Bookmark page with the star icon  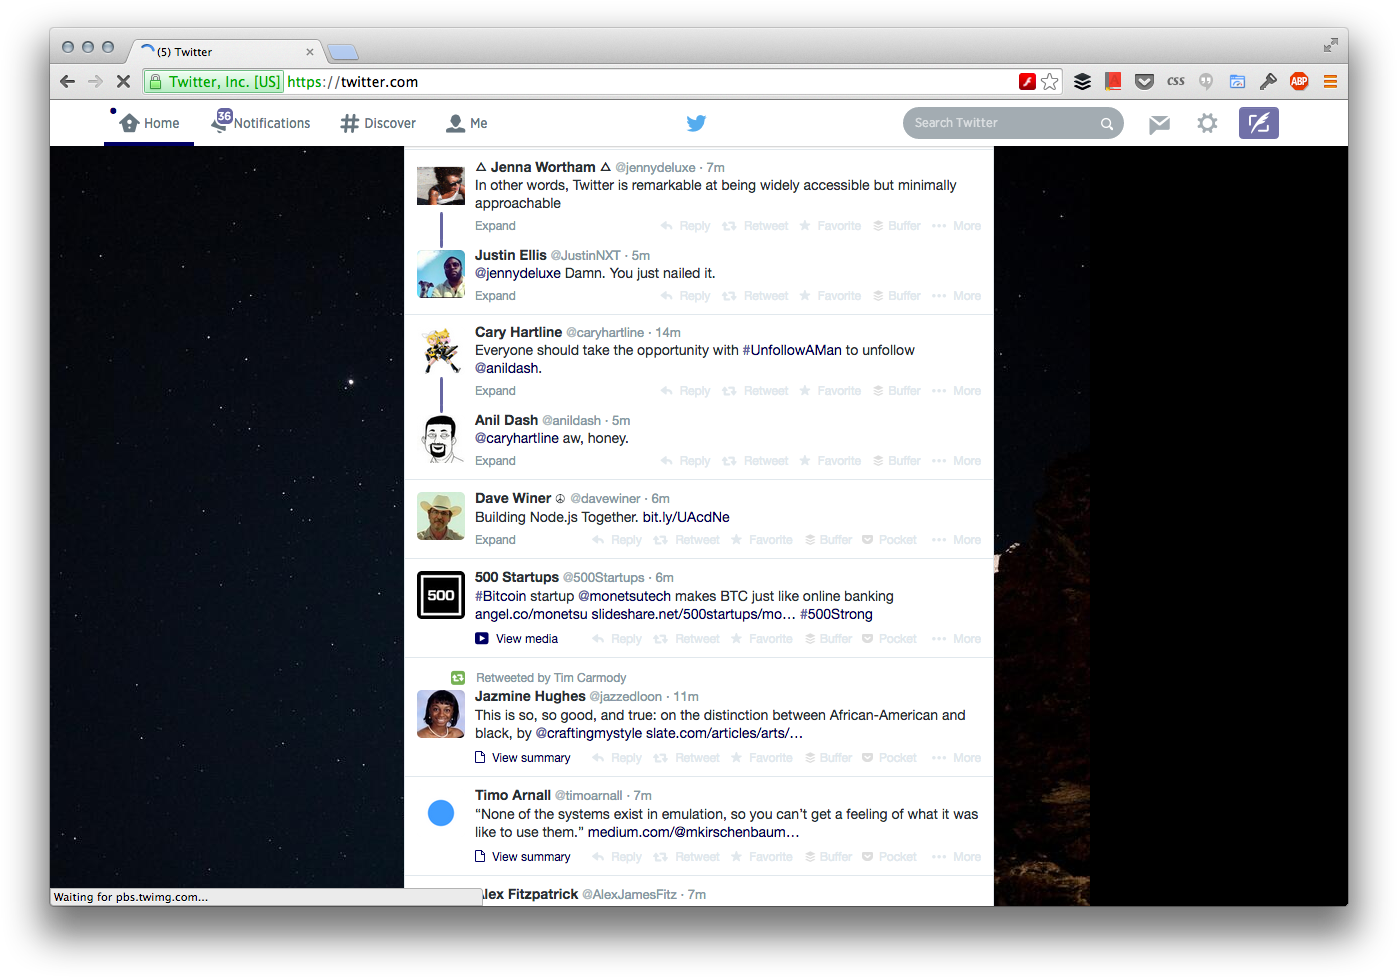pos(1049,82)
